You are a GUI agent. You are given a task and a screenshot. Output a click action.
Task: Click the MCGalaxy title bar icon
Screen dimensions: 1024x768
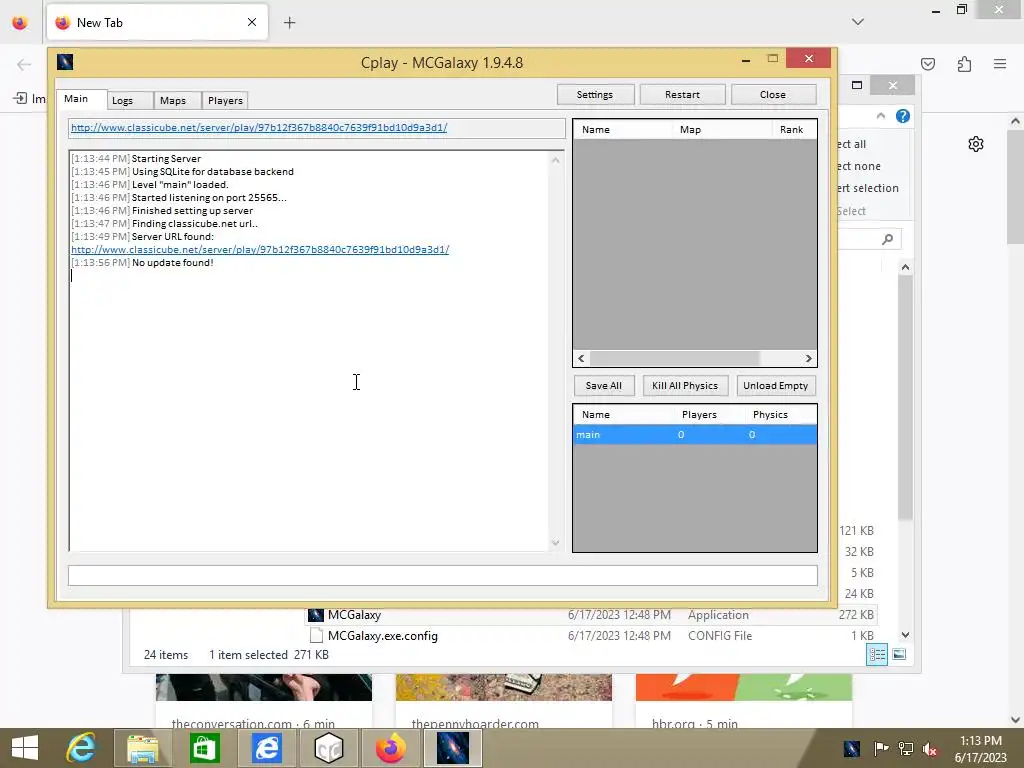pyautogui.click(x=65, y=62)
